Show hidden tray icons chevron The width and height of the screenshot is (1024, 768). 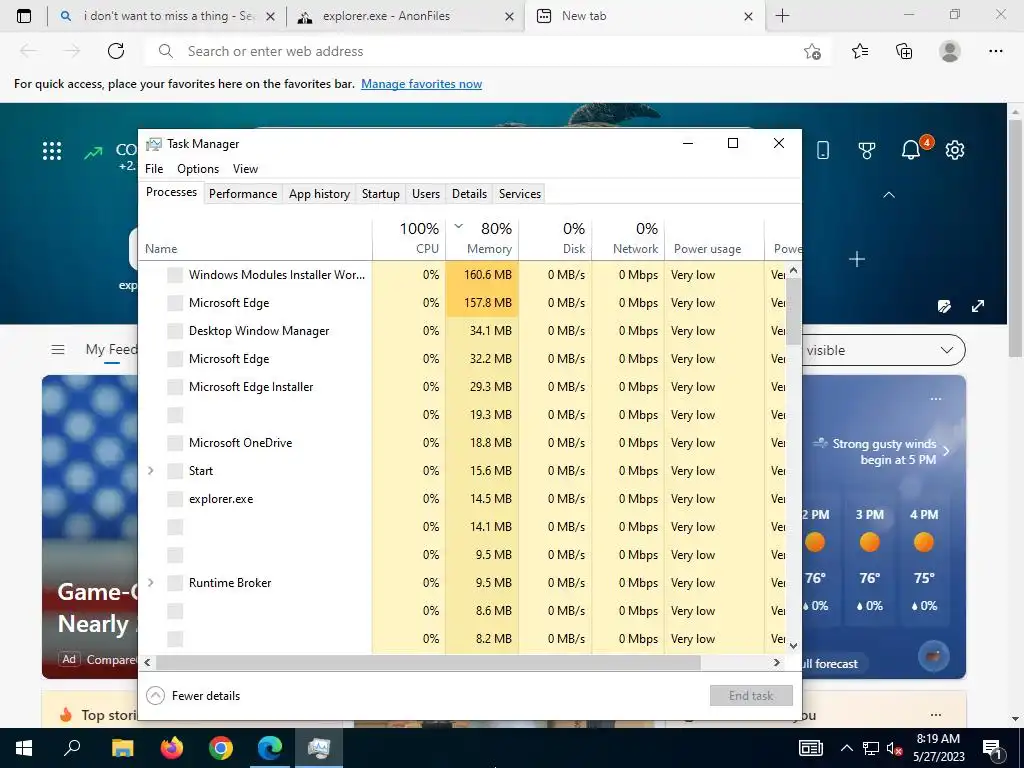click(846, 748)
